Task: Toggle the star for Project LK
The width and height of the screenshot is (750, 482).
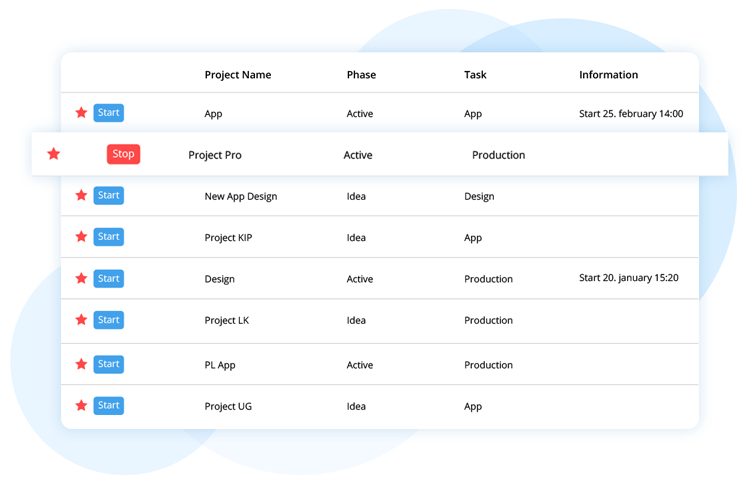Action: [x=81, y=319]
